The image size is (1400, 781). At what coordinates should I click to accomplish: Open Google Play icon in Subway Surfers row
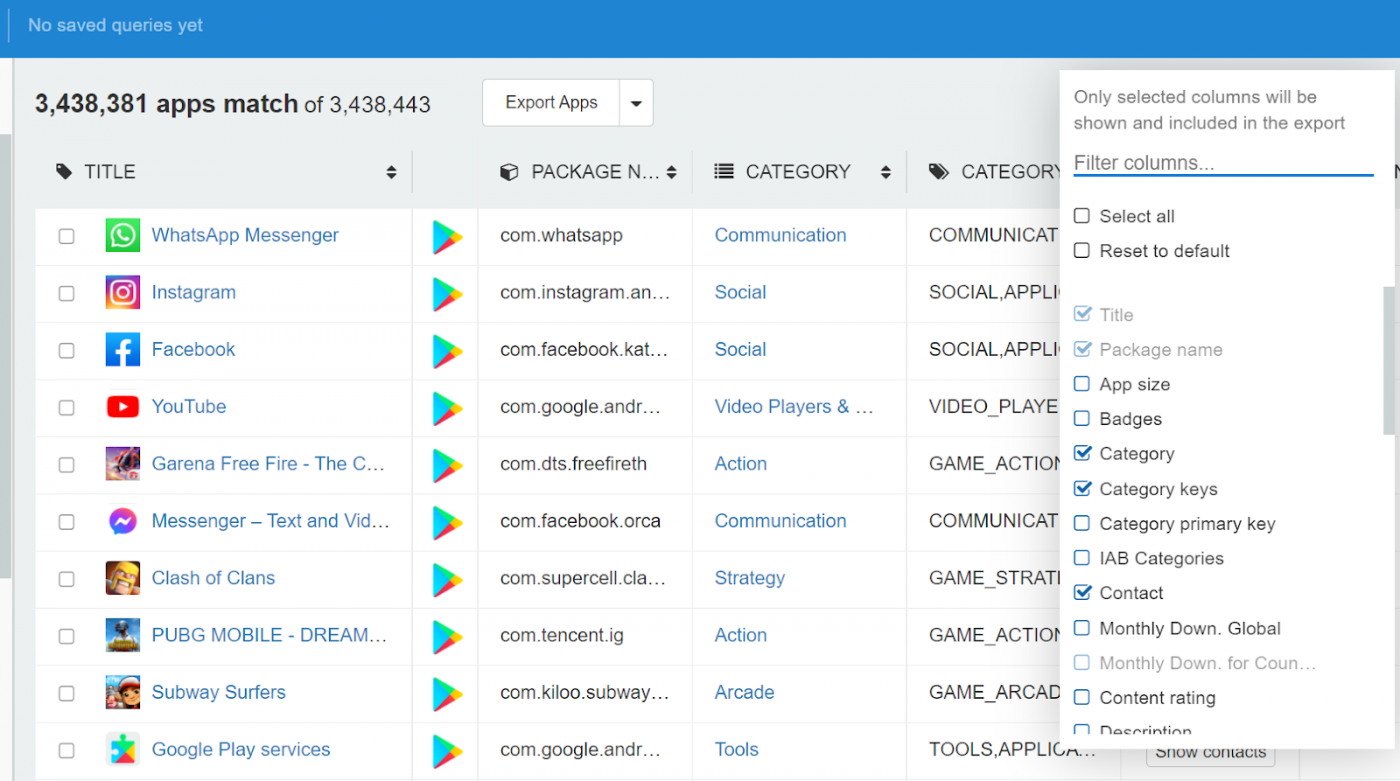[447, 693]
